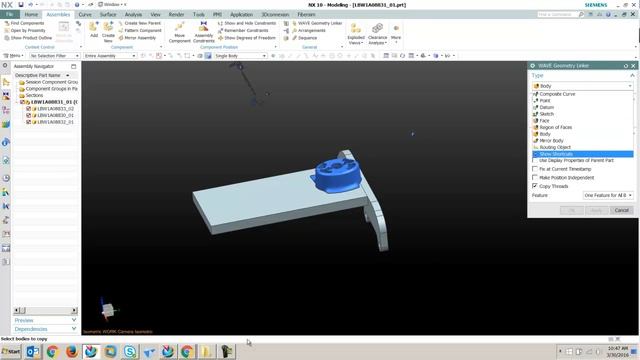Open the Move Component tool
Screen dimensions: 640x360
180,32
